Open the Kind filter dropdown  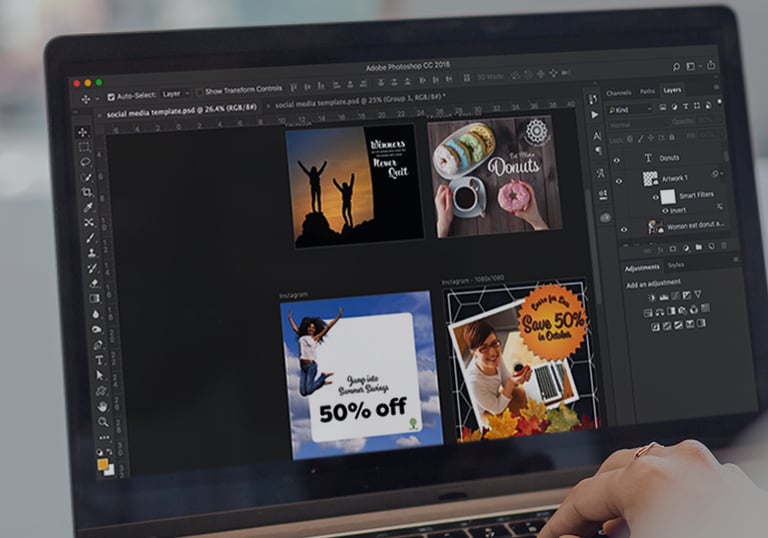point(630,110)
